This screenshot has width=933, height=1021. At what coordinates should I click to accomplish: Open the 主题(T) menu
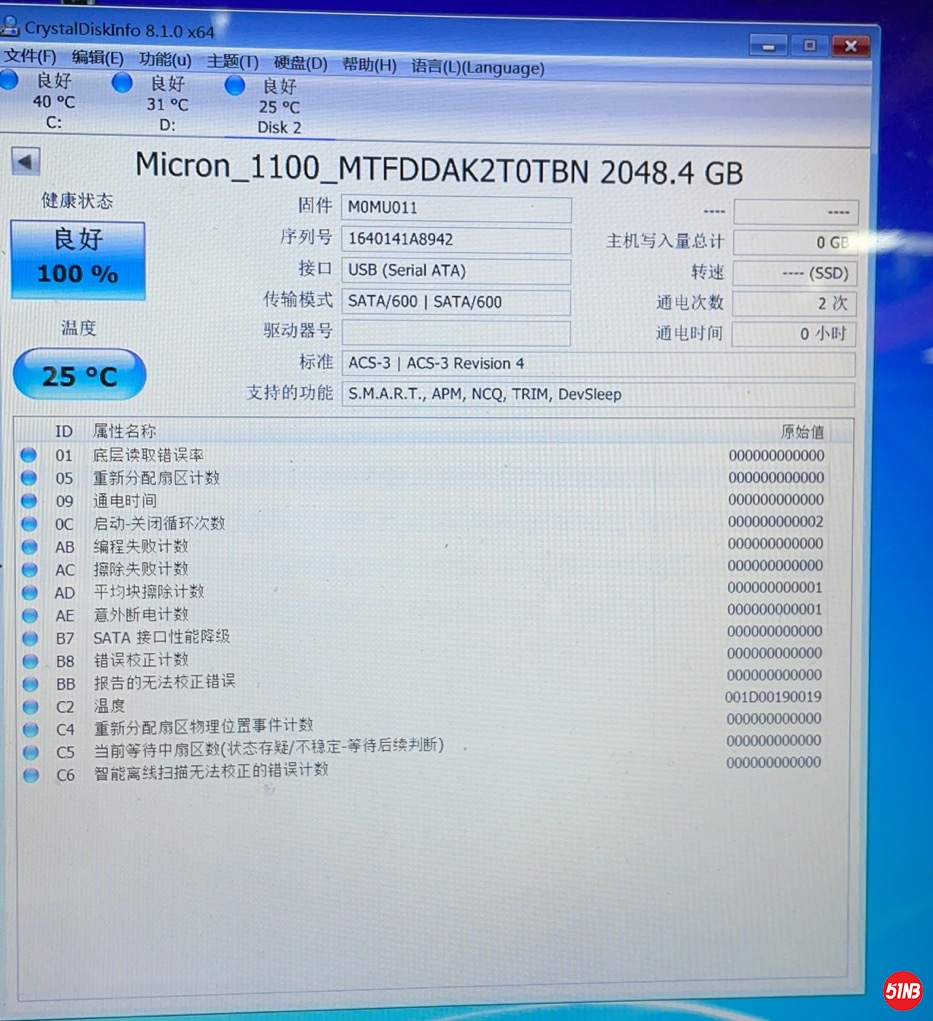[232, 62]
